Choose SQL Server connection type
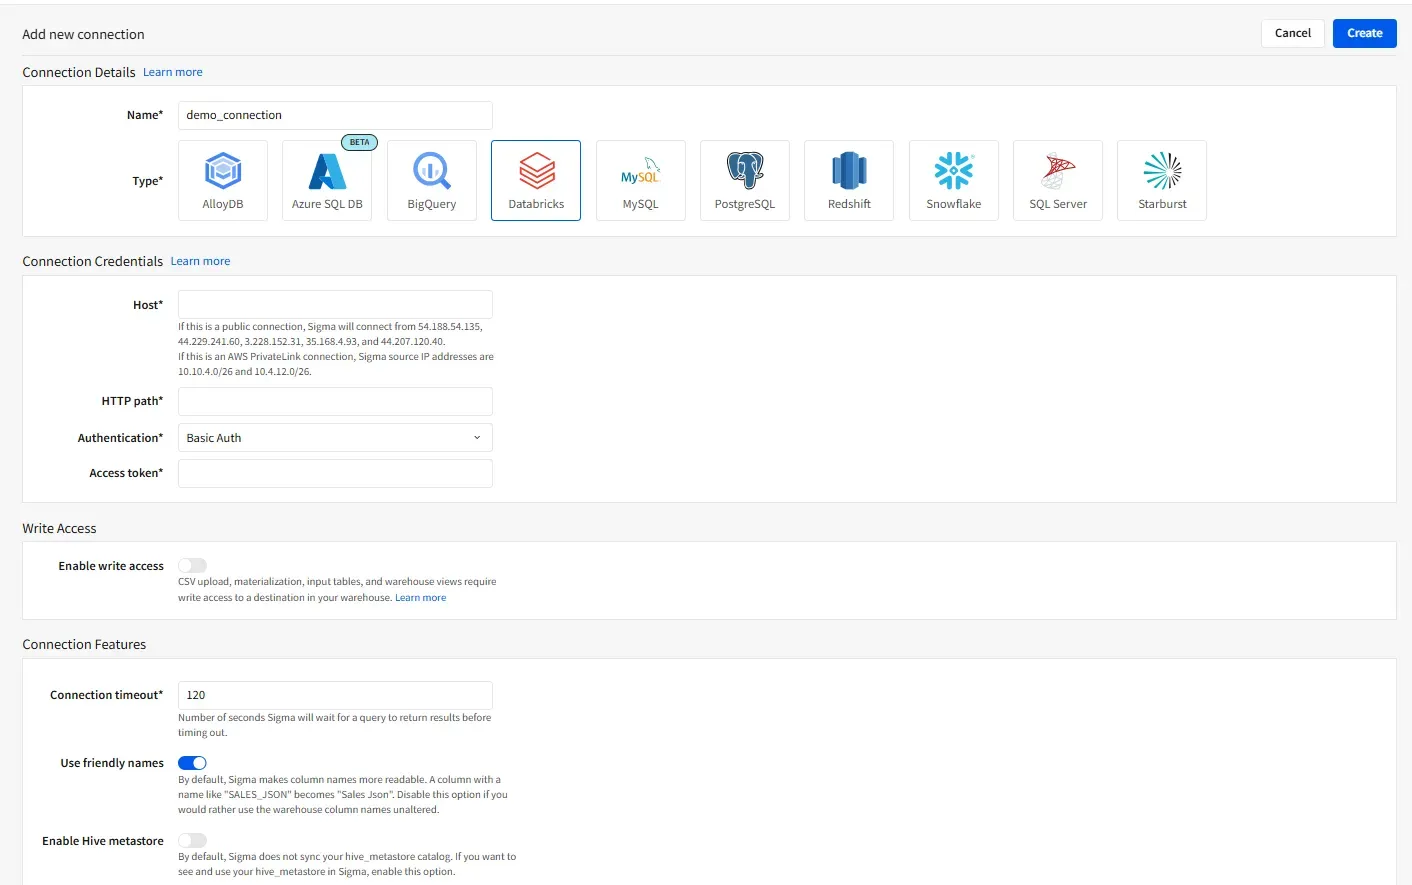 coord(1058,180)
